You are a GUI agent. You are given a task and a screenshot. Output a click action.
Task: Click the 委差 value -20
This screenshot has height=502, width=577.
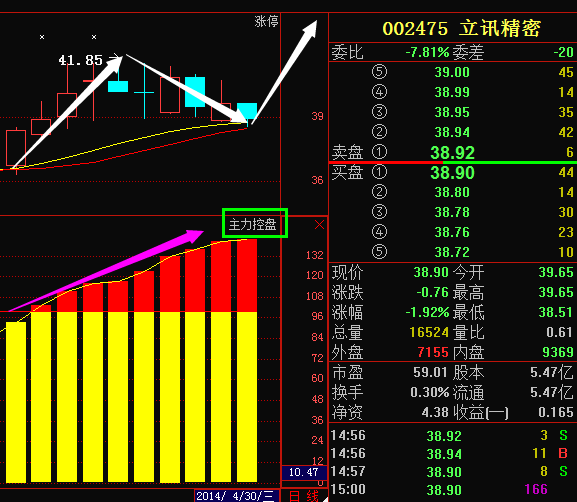pyautogui.click(x=563, y=52)
